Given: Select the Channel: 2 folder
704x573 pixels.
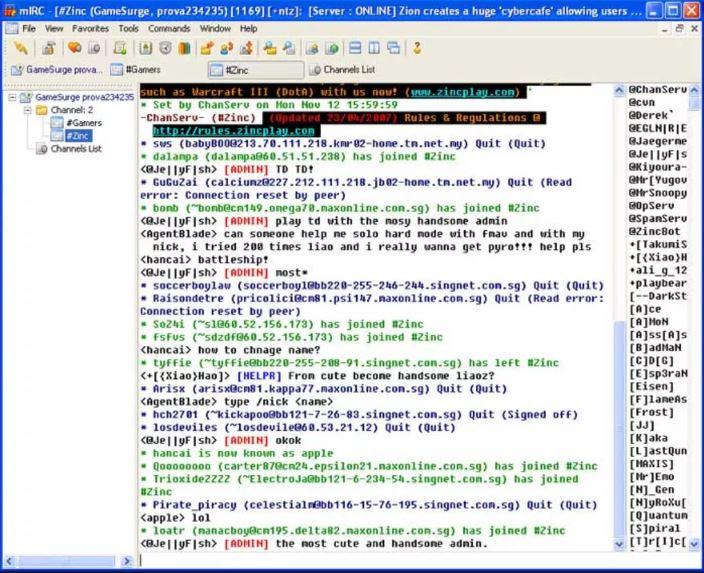Looking at the screenshot, I should (71, 110).
